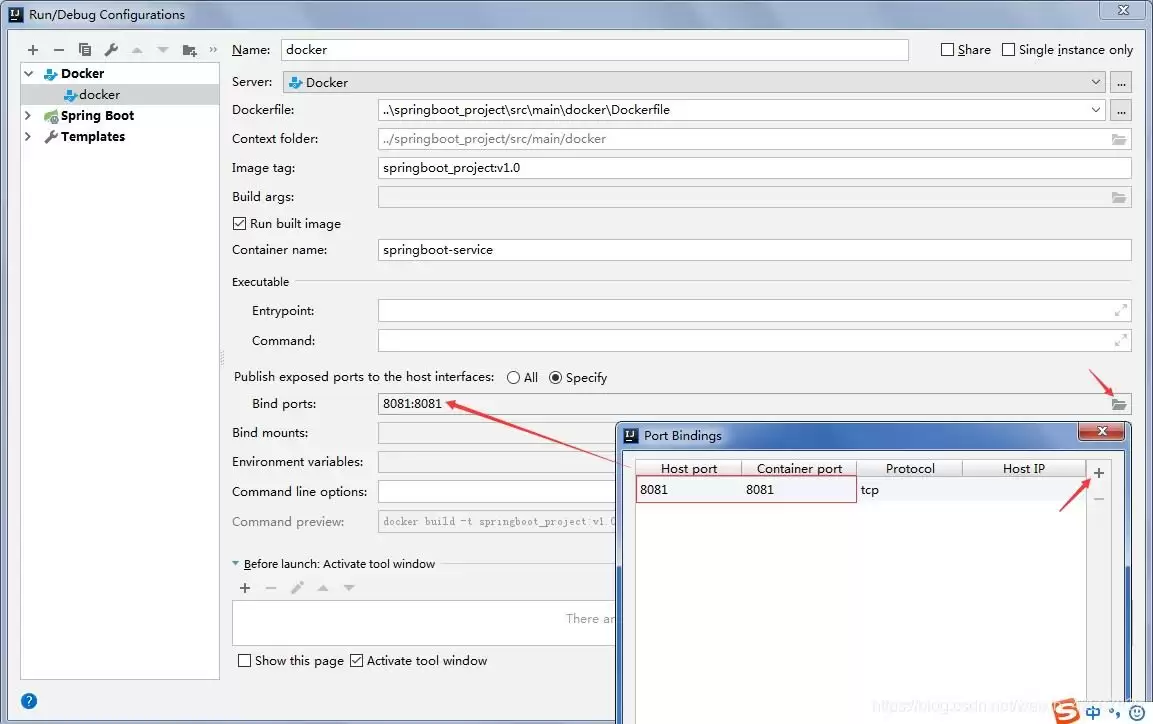Select the All radio button for exposed ports
The height and width of the screenshot is (724, 1153).
coord(512,377)
